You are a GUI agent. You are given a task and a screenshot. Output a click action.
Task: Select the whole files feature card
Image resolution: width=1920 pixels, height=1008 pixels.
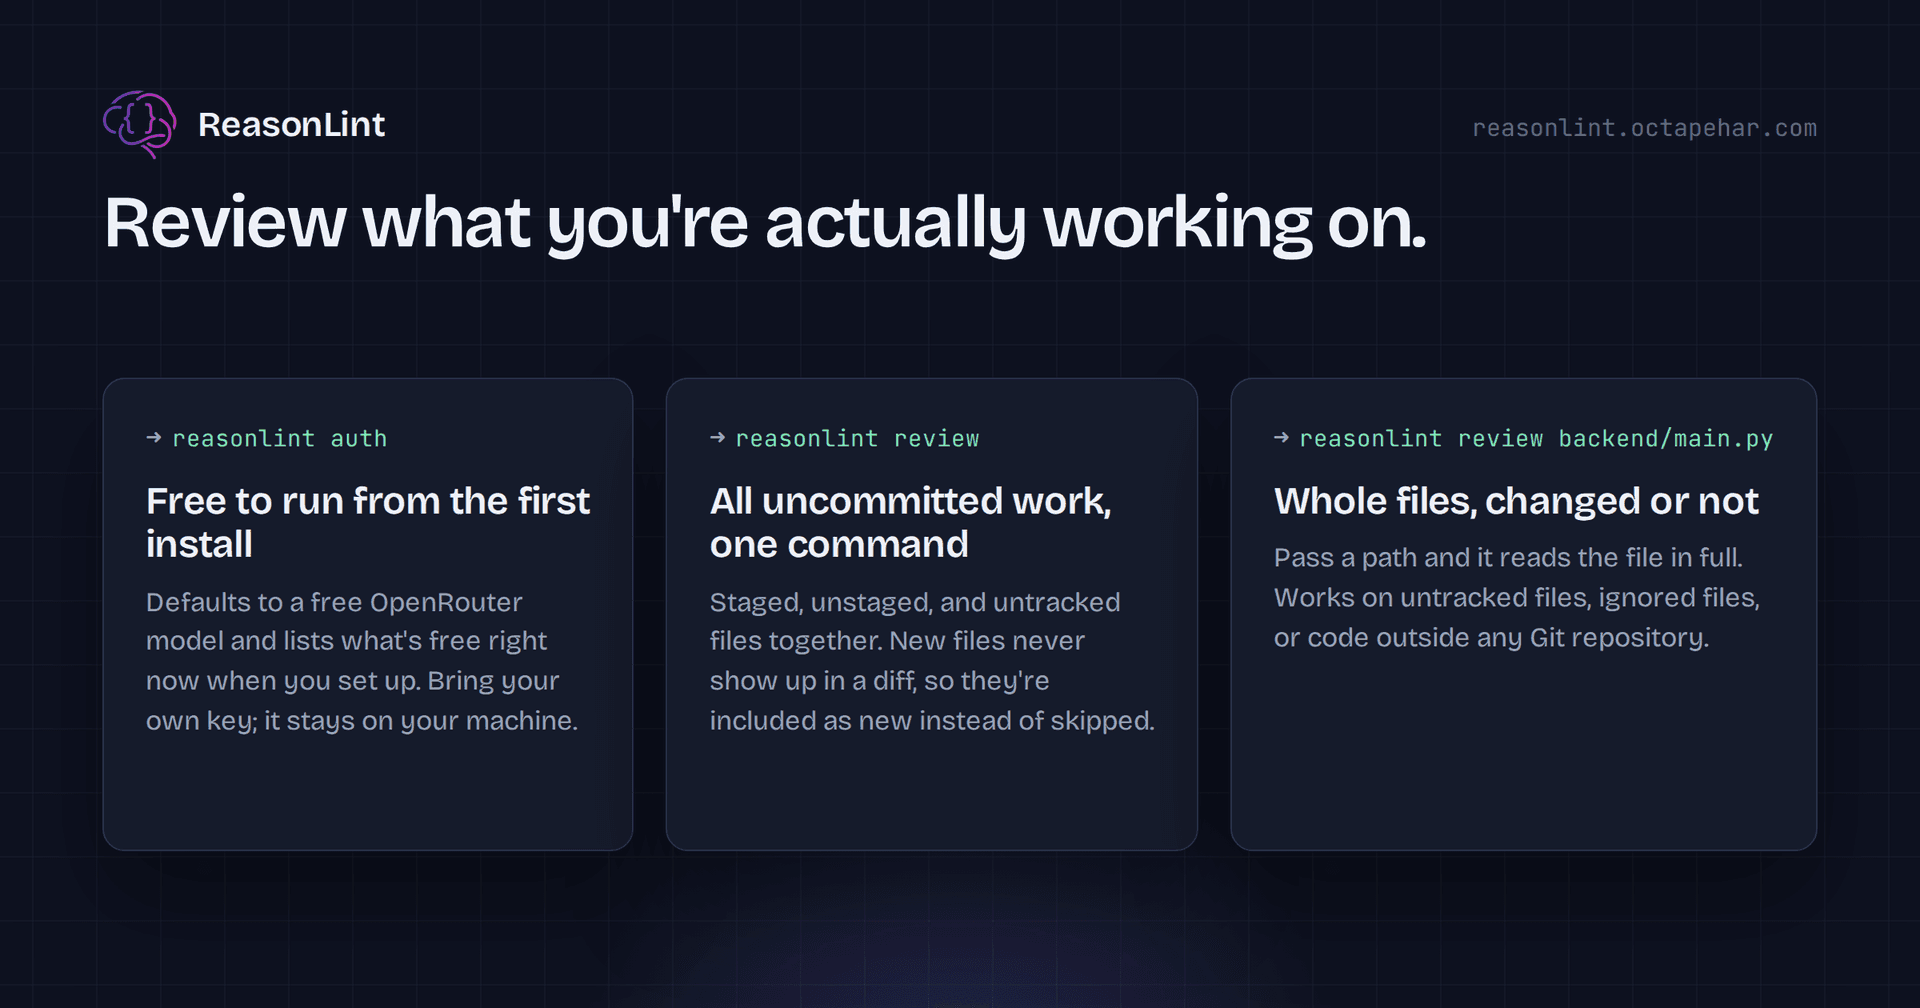(1524, 614)
